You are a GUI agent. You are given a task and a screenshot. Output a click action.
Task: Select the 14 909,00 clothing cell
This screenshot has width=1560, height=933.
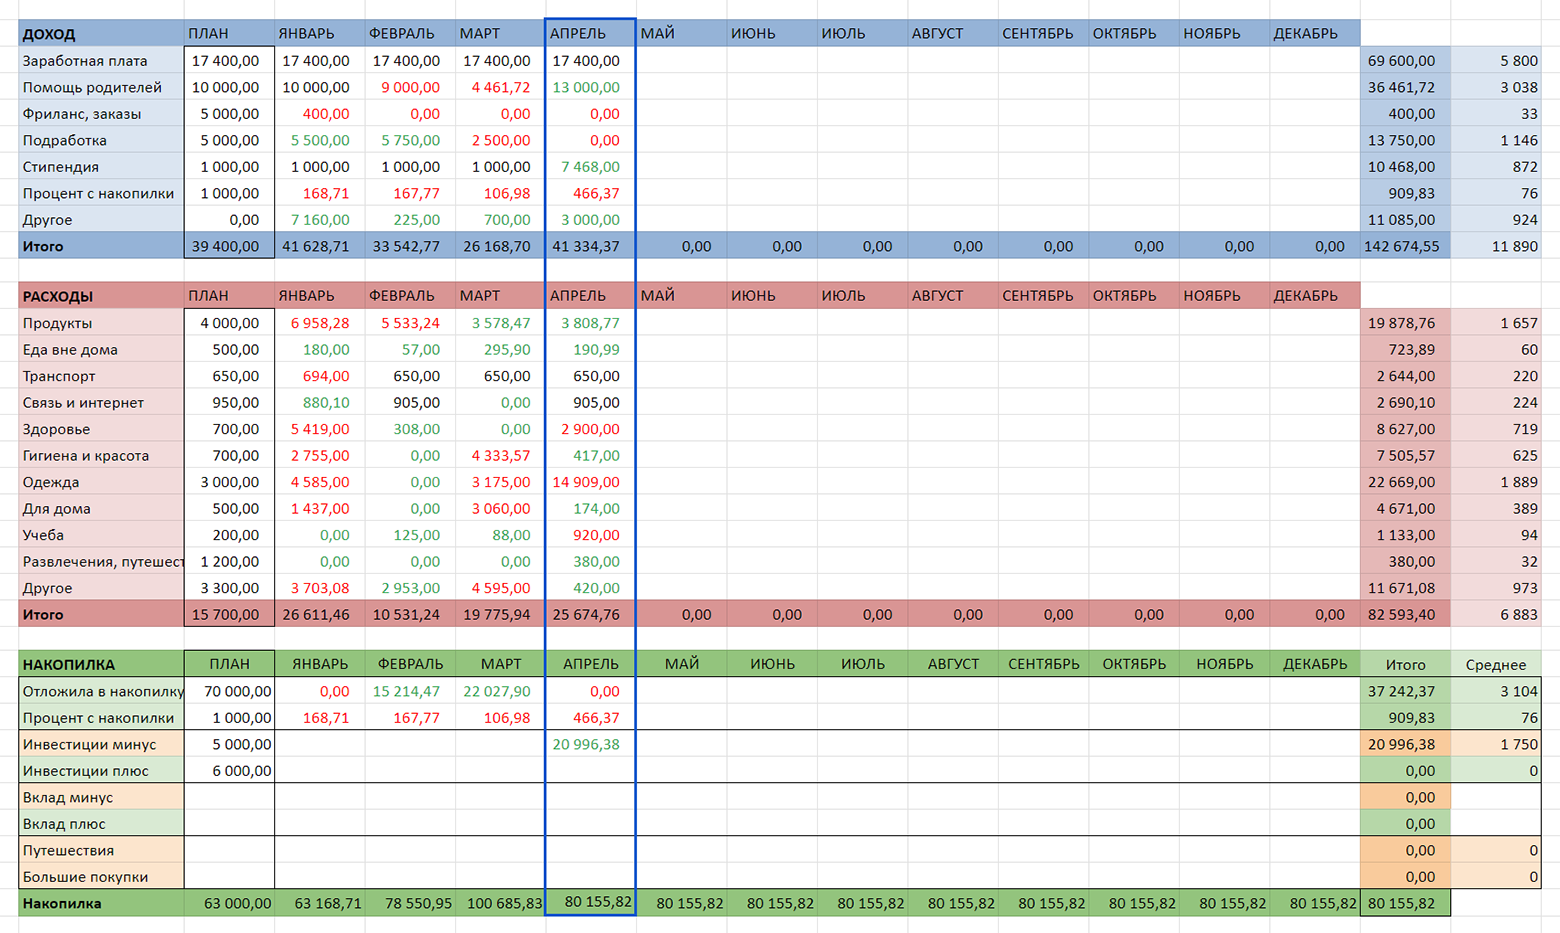(x=590, y=482)
